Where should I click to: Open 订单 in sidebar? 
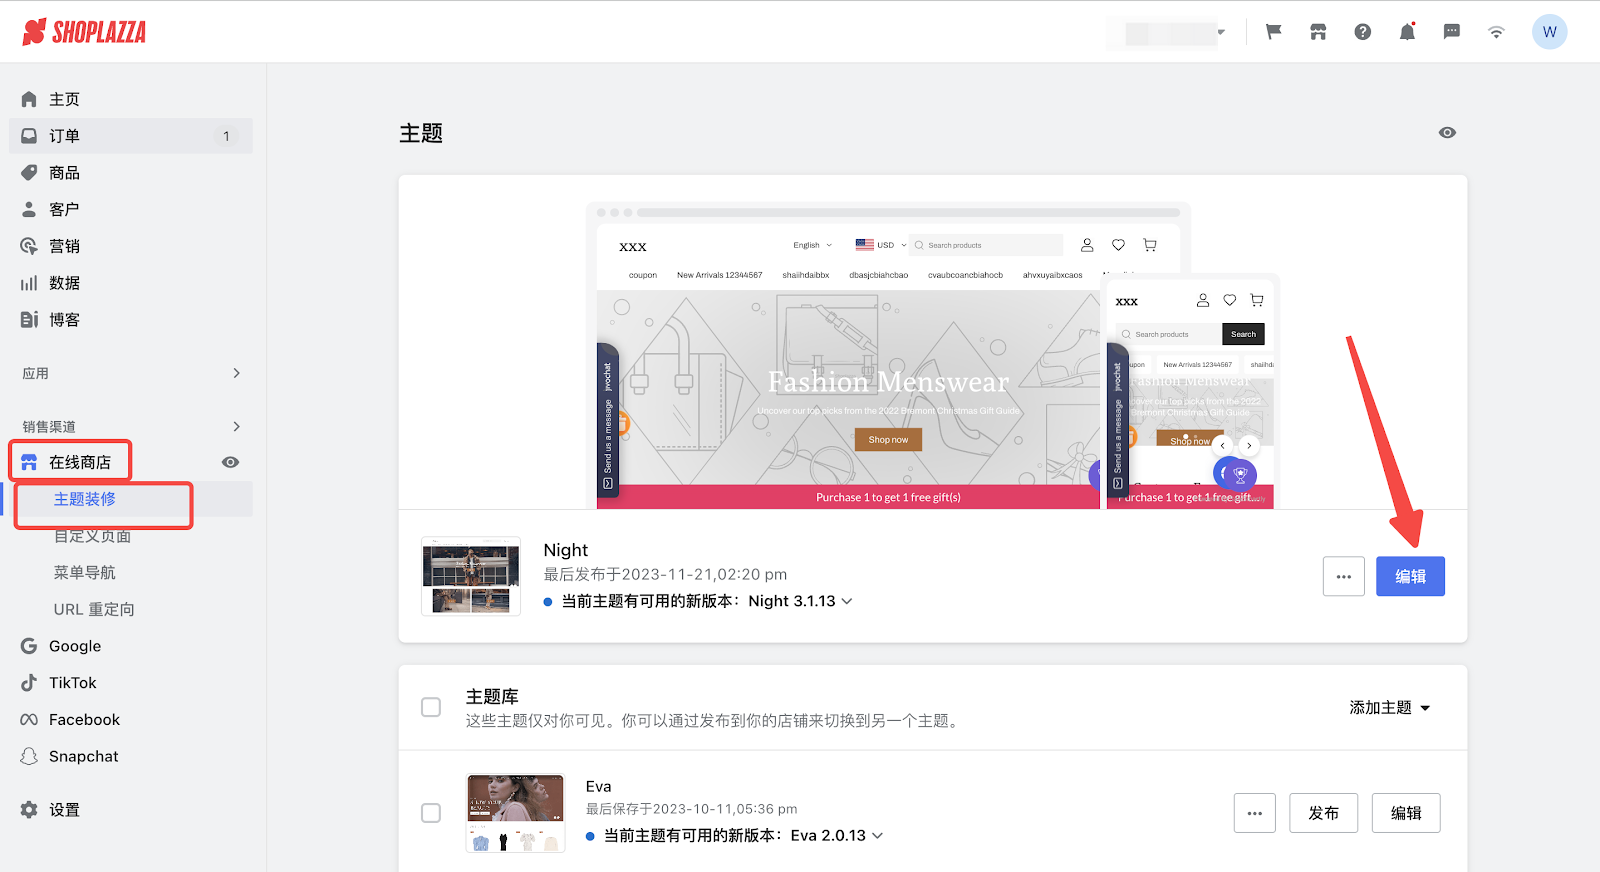(130, 136)
